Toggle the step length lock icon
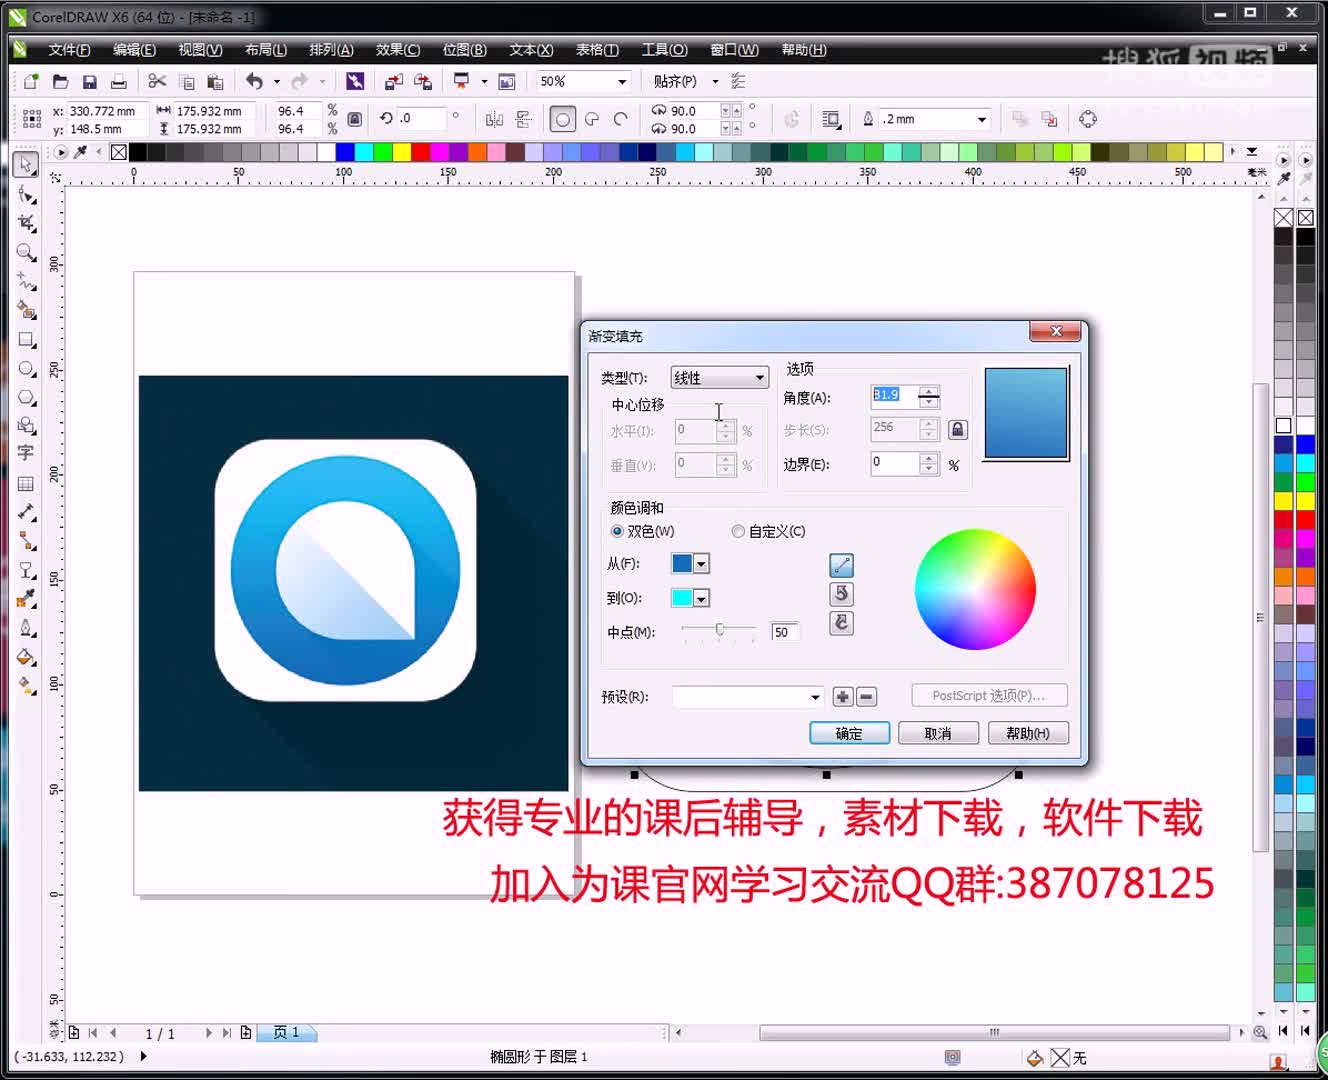This screenshot has height=1080, width=1328. (x=958, y=429)
